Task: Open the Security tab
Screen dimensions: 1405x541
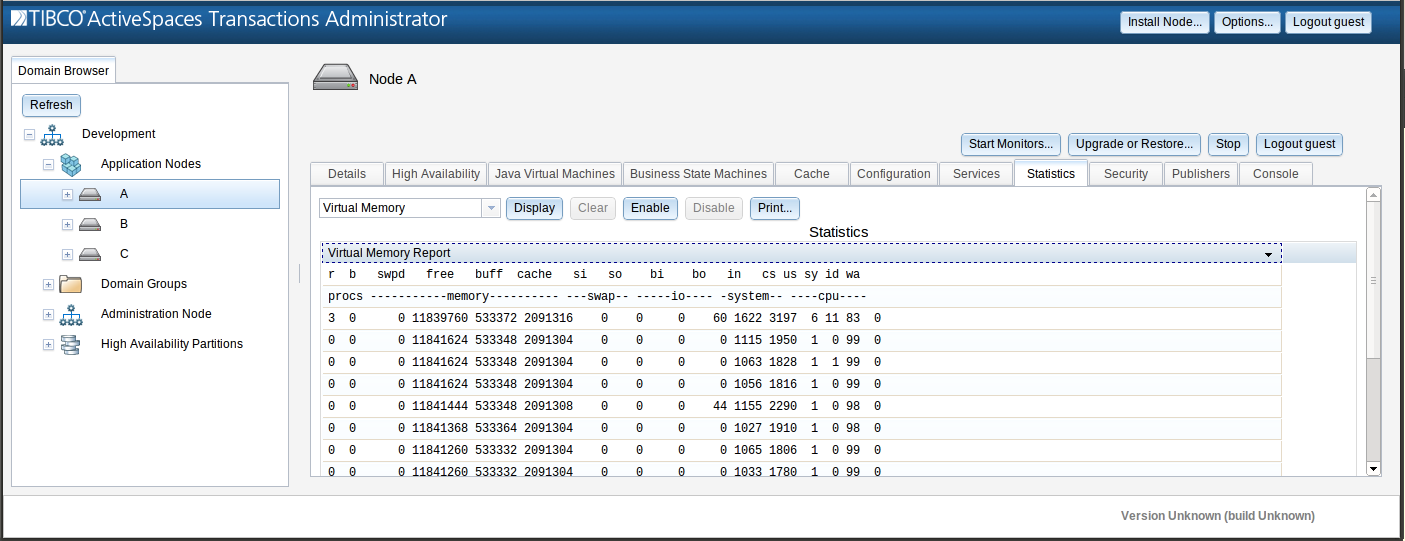Action: click(x=1126, y=174)
